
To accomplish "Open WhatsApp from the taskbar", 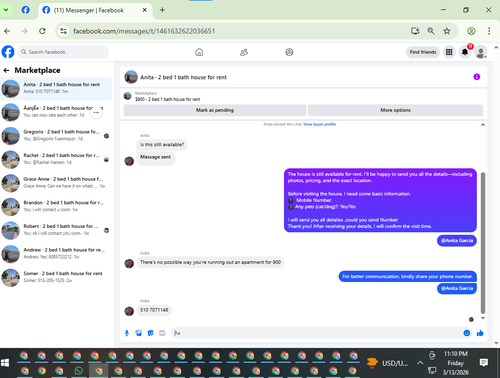I will (x=79, y=371).
